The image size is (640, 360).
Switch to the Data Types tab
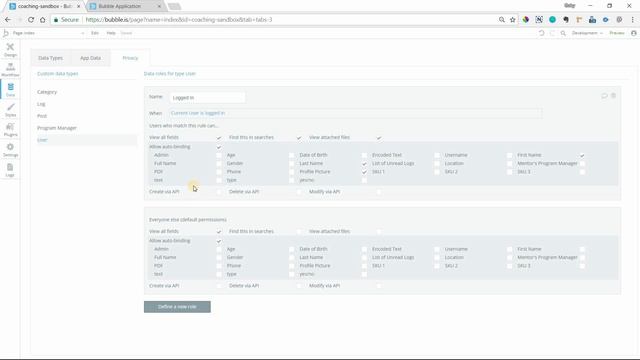pos(51,58)
